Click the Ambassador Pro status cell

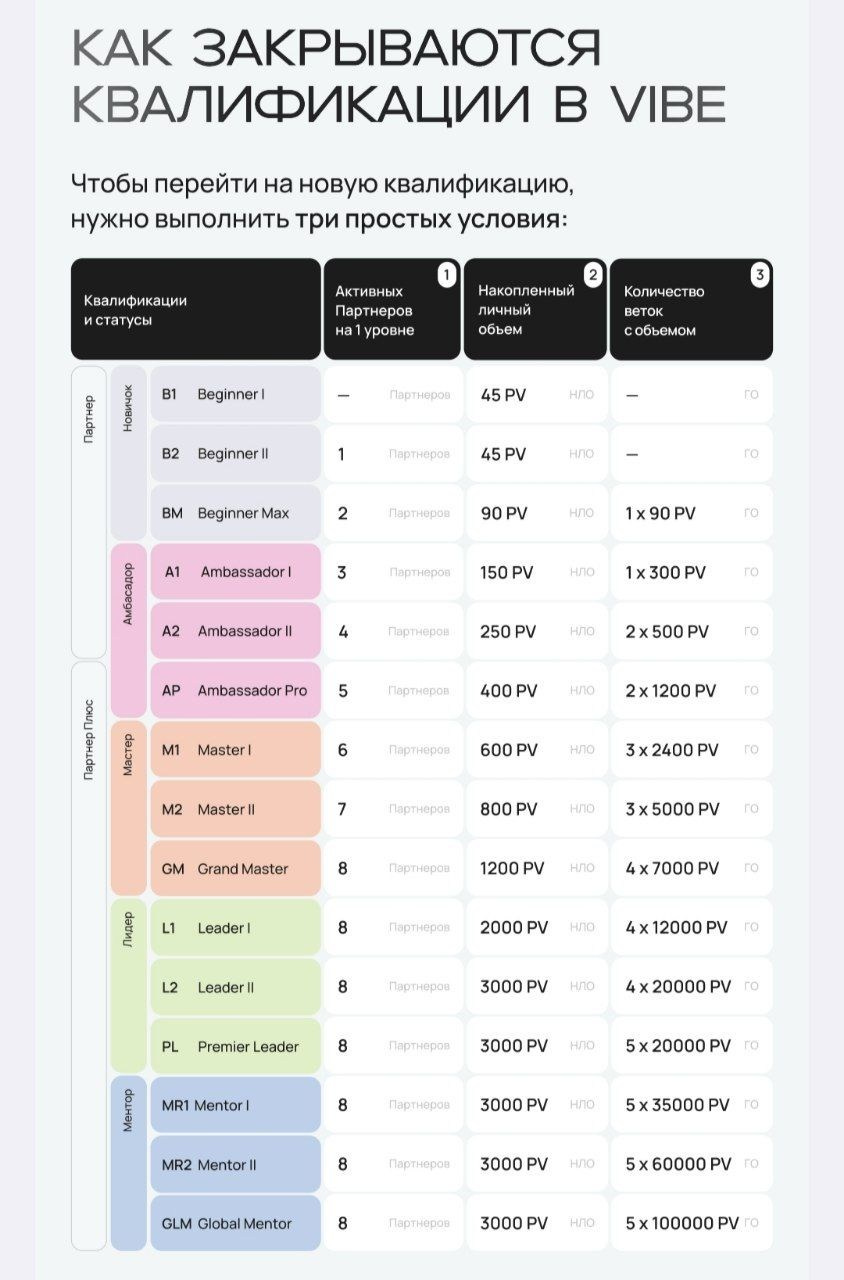tap(235, 691)
